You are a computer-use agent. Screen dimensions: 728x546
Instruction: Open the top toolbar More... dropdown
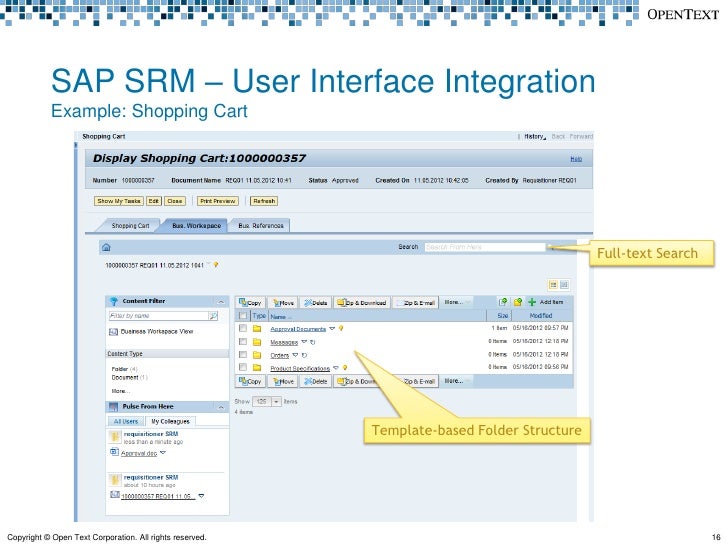tap(456, 302)
